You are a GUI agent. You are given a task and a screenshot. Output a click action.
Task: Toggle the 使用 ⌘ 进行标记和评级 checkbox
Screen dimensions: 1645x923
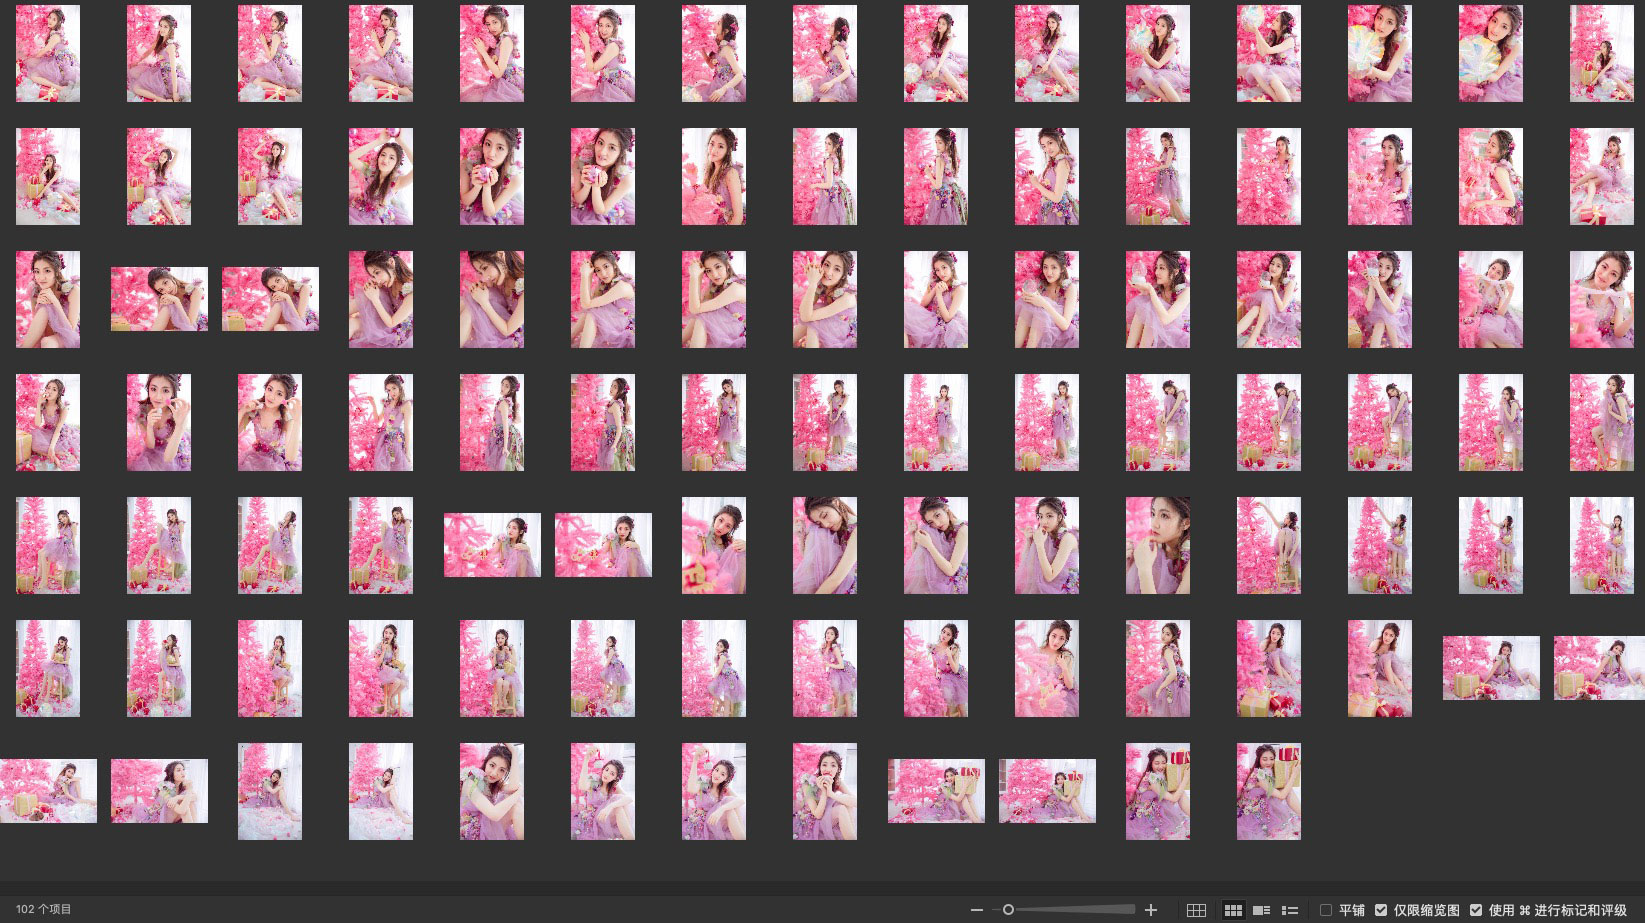[1476, 910]
